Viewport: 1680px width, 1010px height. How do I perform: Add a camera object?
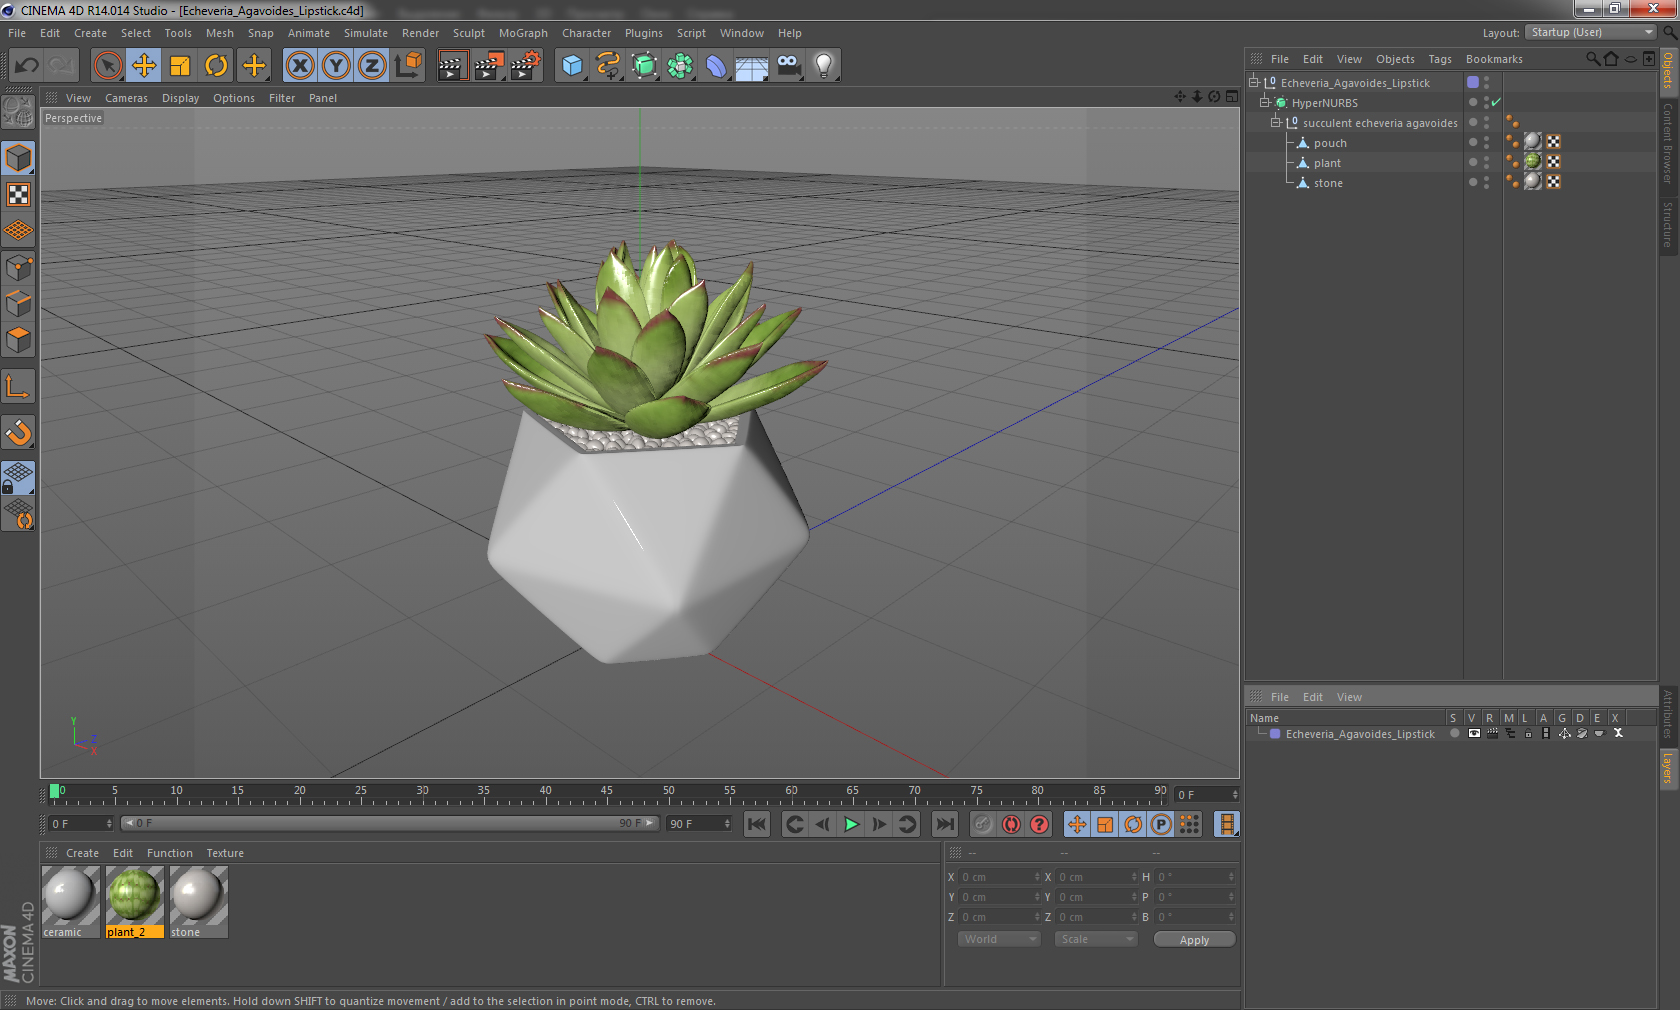click(x=788, y=66)
